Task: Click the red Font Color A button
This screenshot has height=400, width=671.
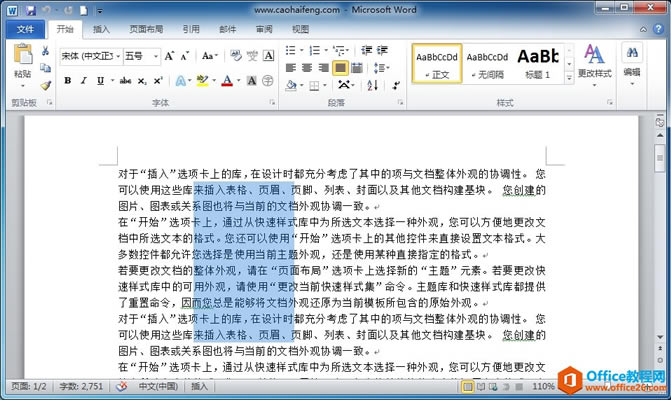Action: tap(227, 80)
